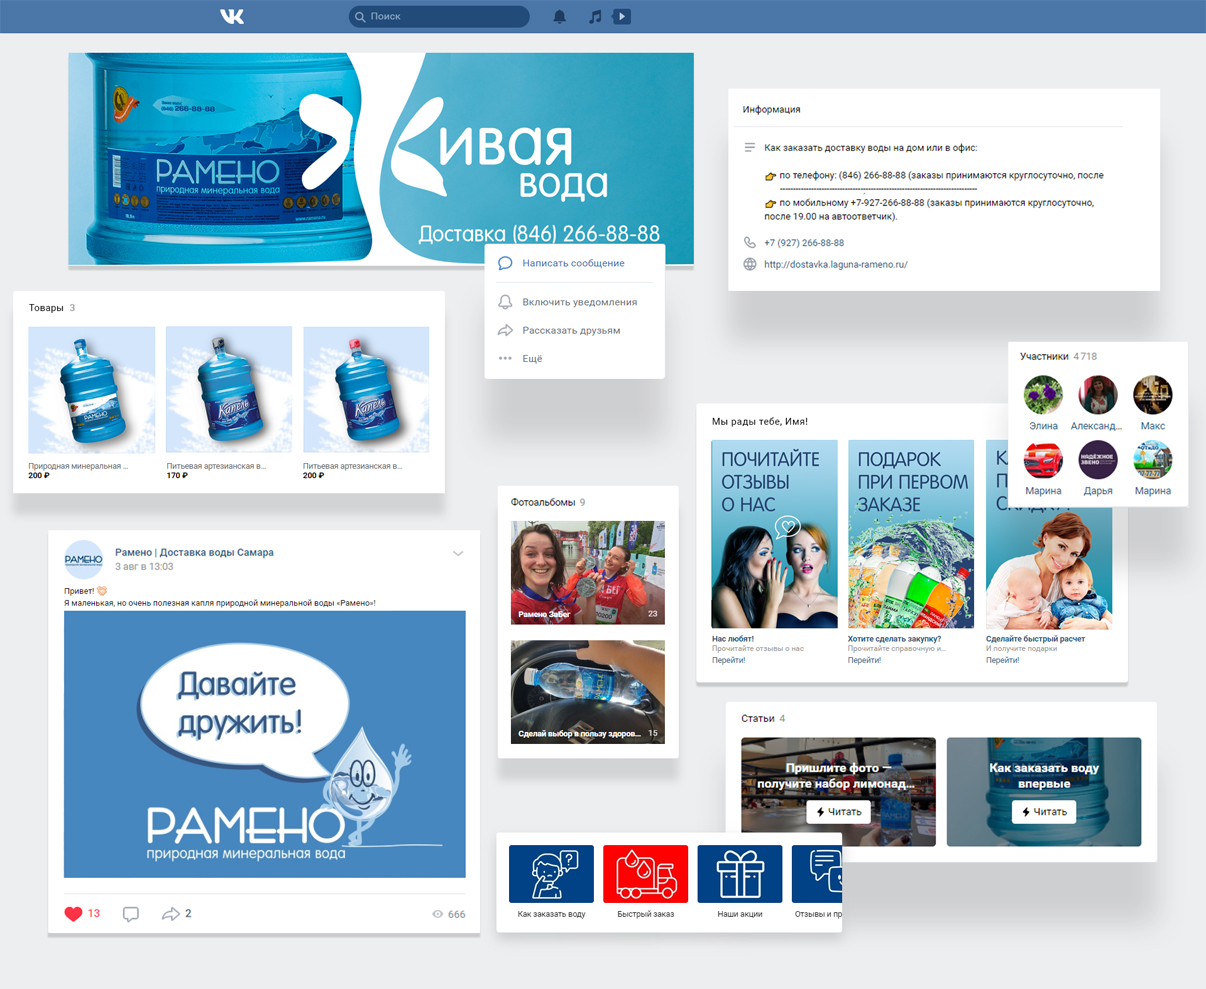Screen dimensions: 1206x989
Task: Expand the post options chevron
Action: 458,553
